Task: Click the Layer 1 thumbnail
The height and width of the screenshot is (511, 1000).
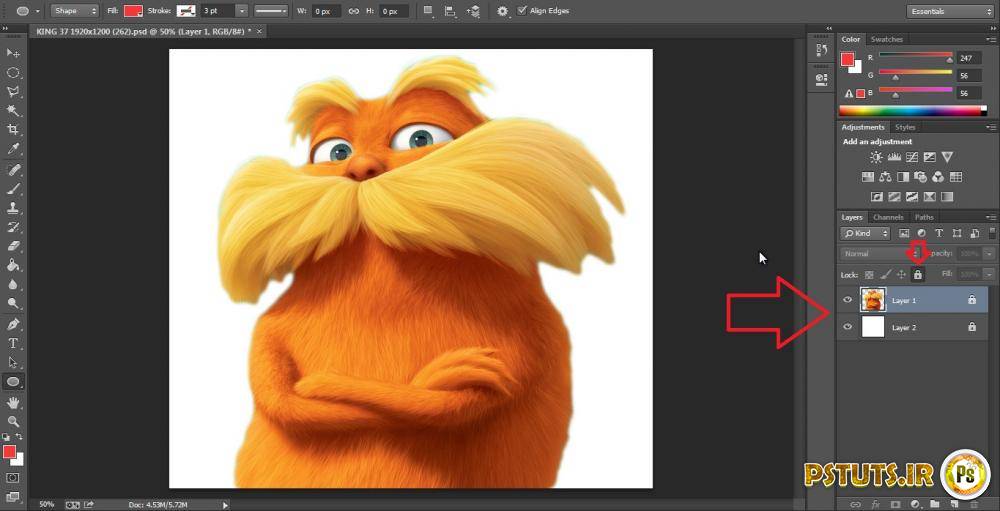Action: pos(872,299)
